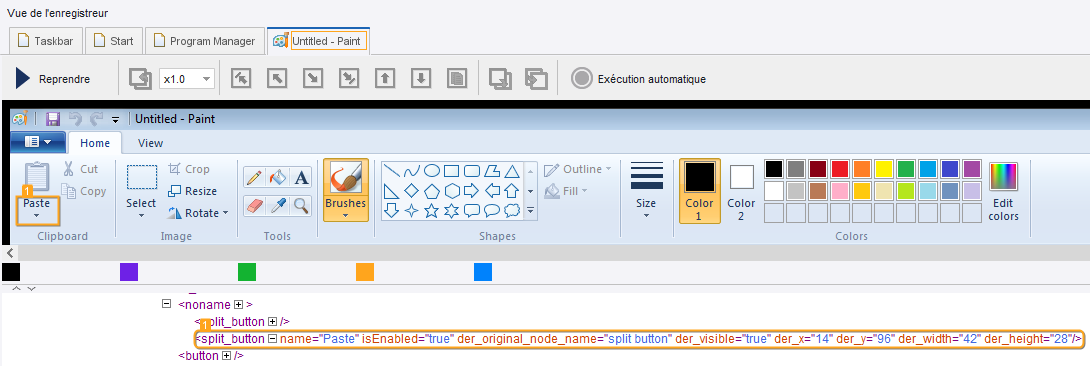Image resolution: width=1090 pixels, height=366 pixels.
Task: Select Color 2 background box
Action: point(741,190)
